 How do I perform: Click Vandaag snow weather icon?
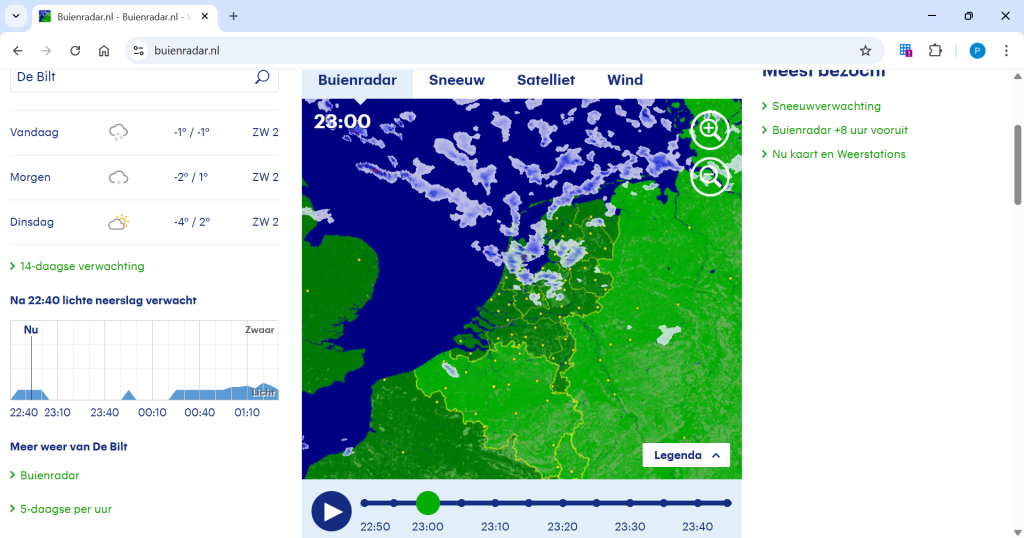pyautogui.click(x=118, y=132)
